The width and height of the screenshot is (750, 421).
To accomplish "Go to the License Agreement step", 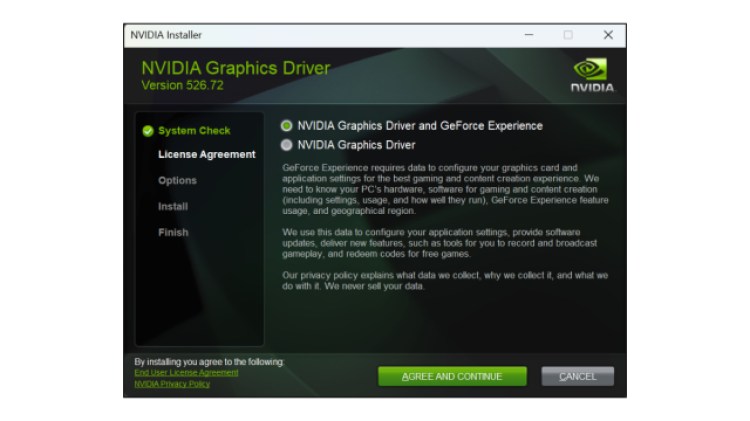I will tap(206, 155).
